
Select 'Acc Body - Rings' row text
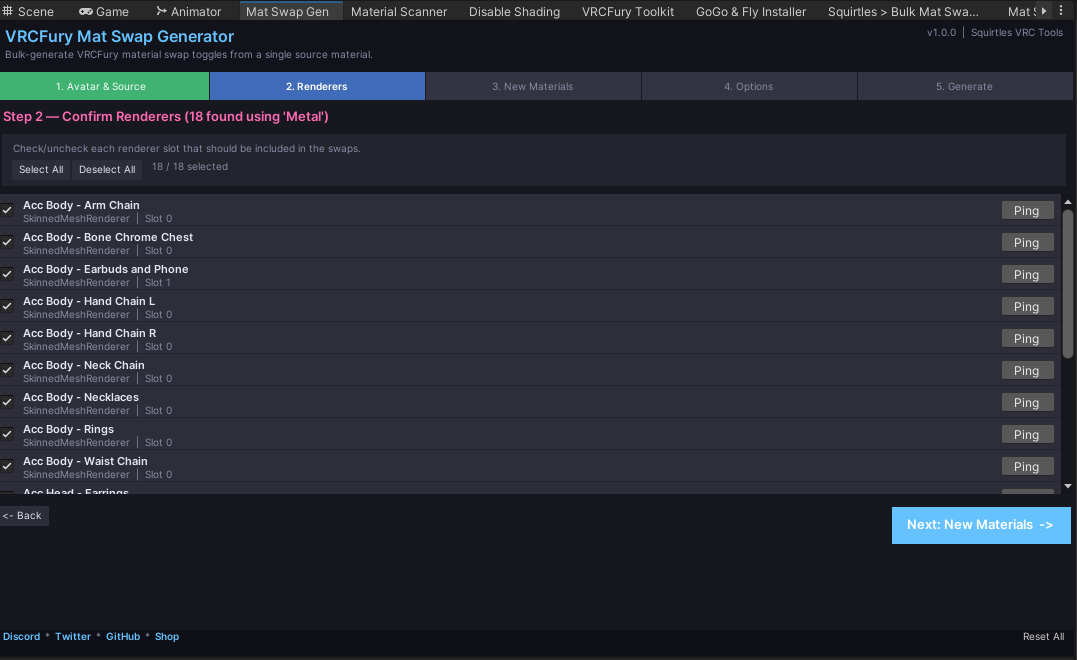[x=69, y=429]
